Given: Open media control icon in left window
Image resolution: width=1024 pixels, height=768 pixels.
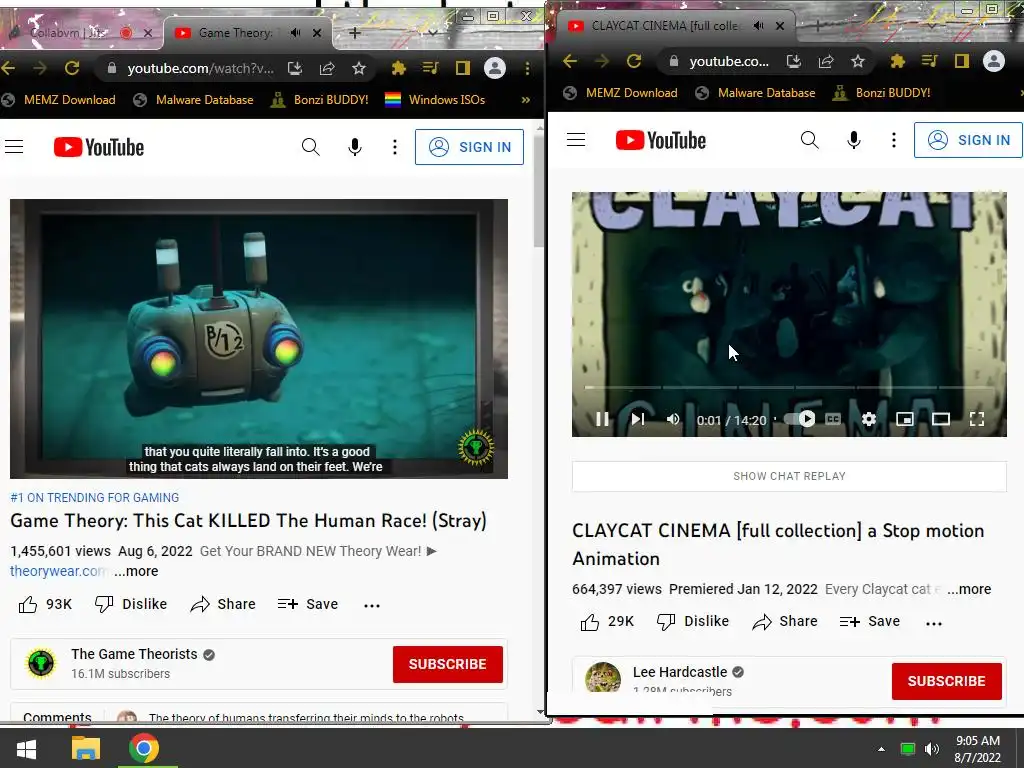Looking at the screenshot, I should (430, 68).
